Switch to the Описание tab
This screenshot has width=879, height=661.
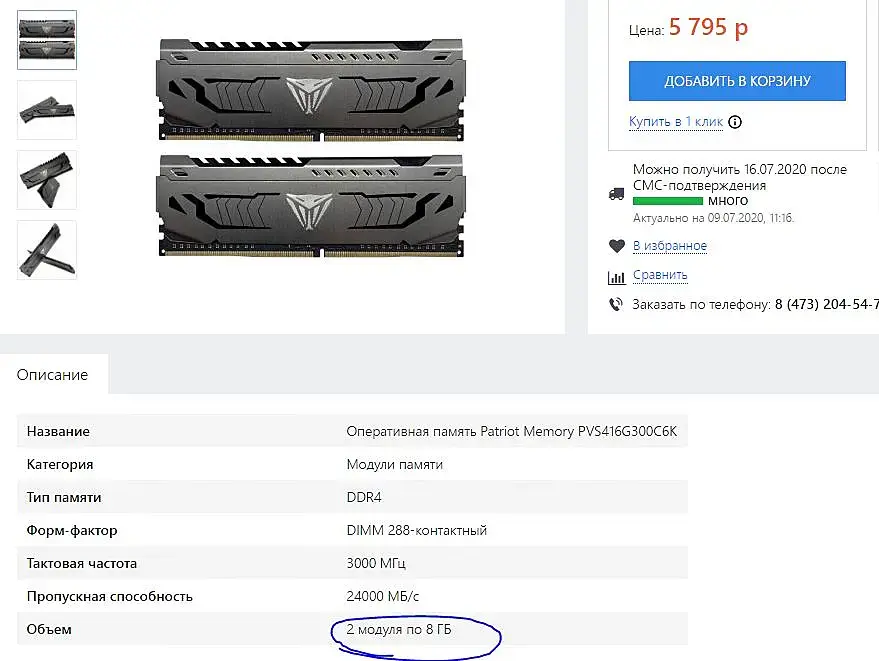click(x=53, y=375)
